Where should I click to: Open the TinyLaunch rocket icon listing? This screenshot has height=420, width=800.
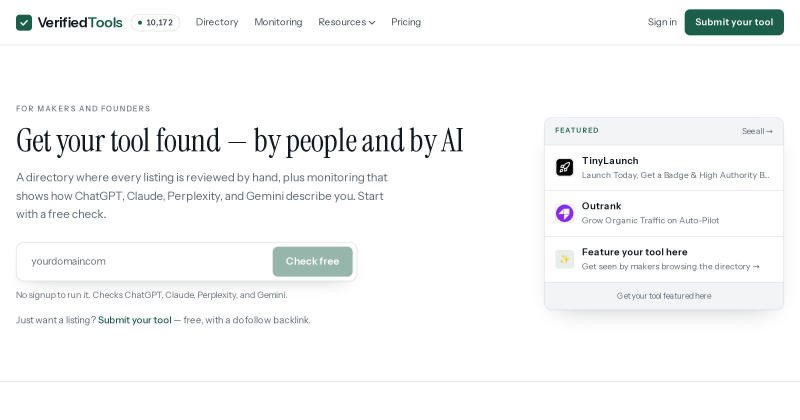(564, 167)
